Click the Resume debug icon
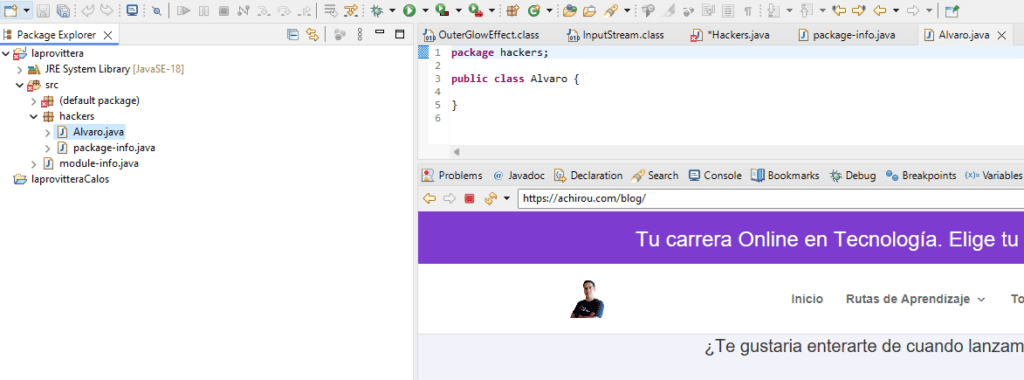 (x=184, y=10)
